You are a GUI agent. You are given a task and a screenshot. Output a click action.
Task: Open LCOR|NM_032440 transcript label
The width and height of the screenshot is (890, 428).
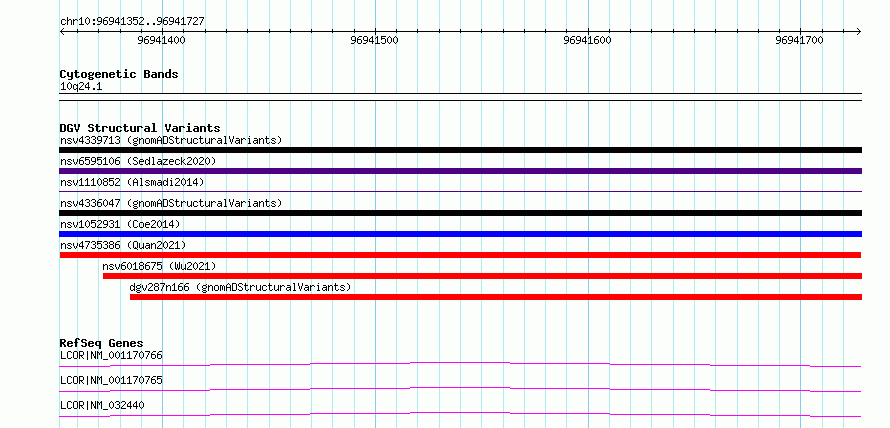tap(102, 405)
